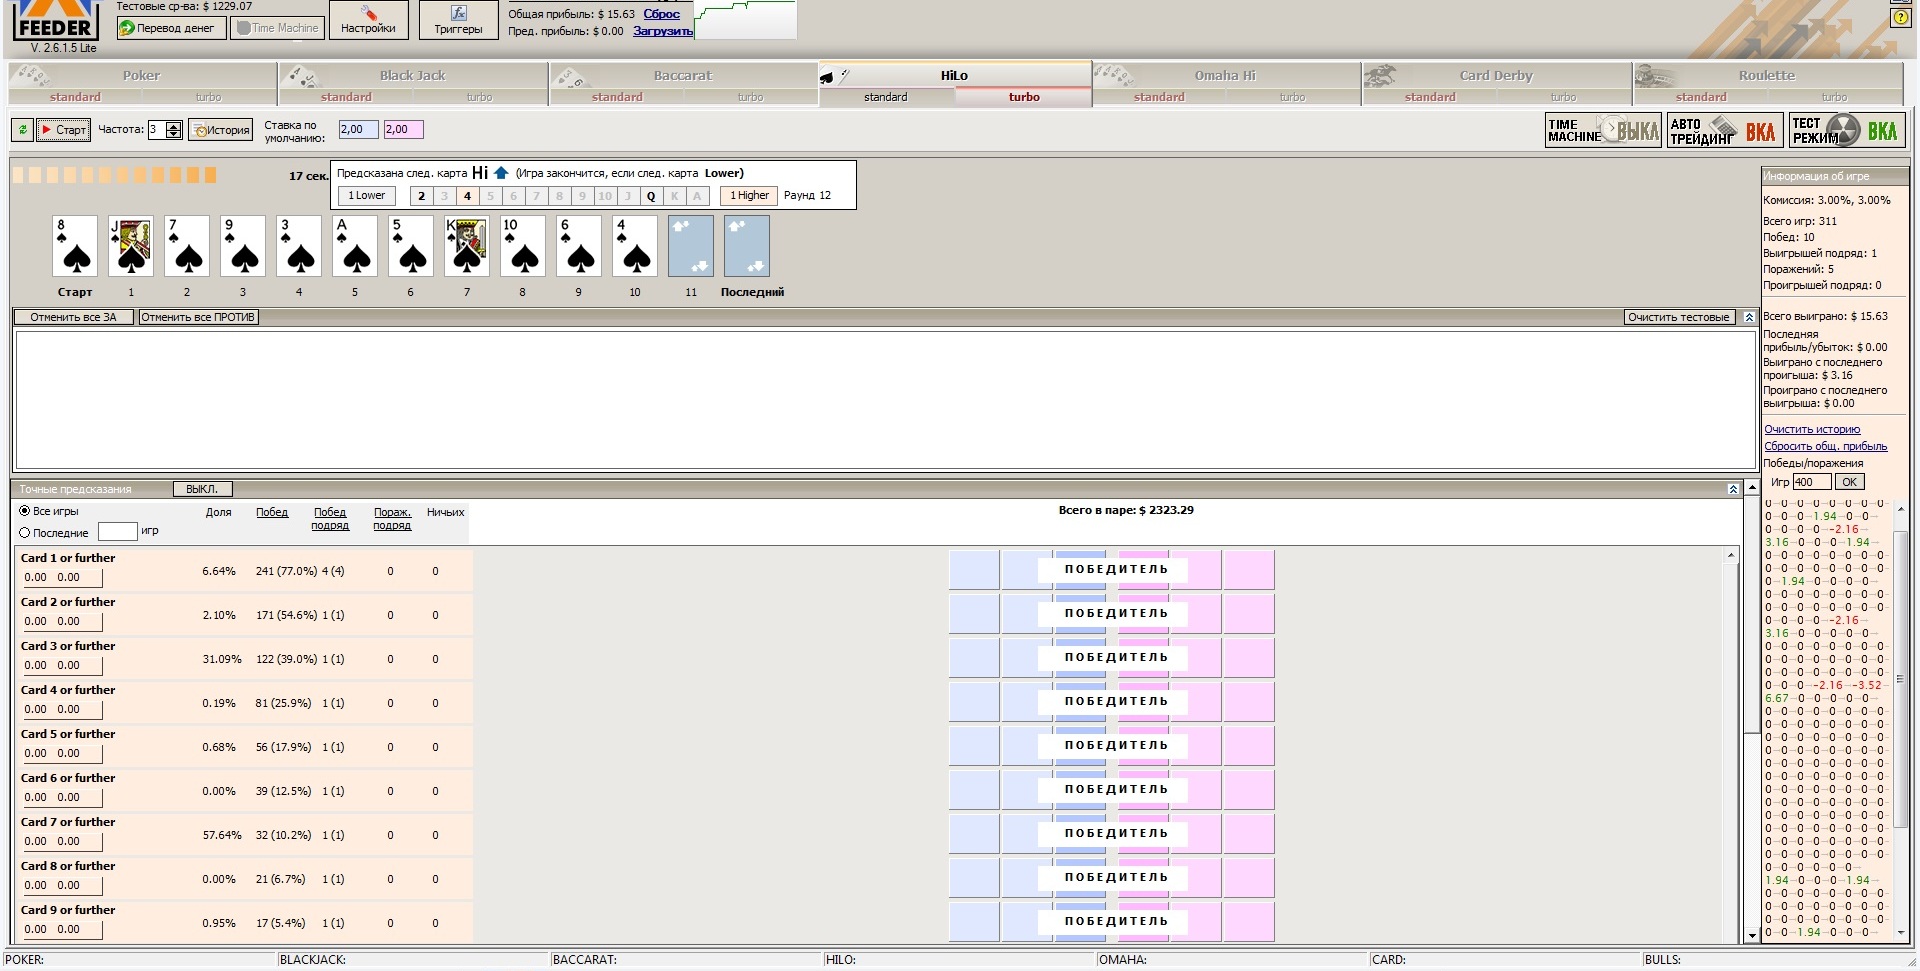Toggle the ТЕСТ РЕЖИМ ВКЛ switch
1920x971 pixels.
click(x=1845, y=131)
